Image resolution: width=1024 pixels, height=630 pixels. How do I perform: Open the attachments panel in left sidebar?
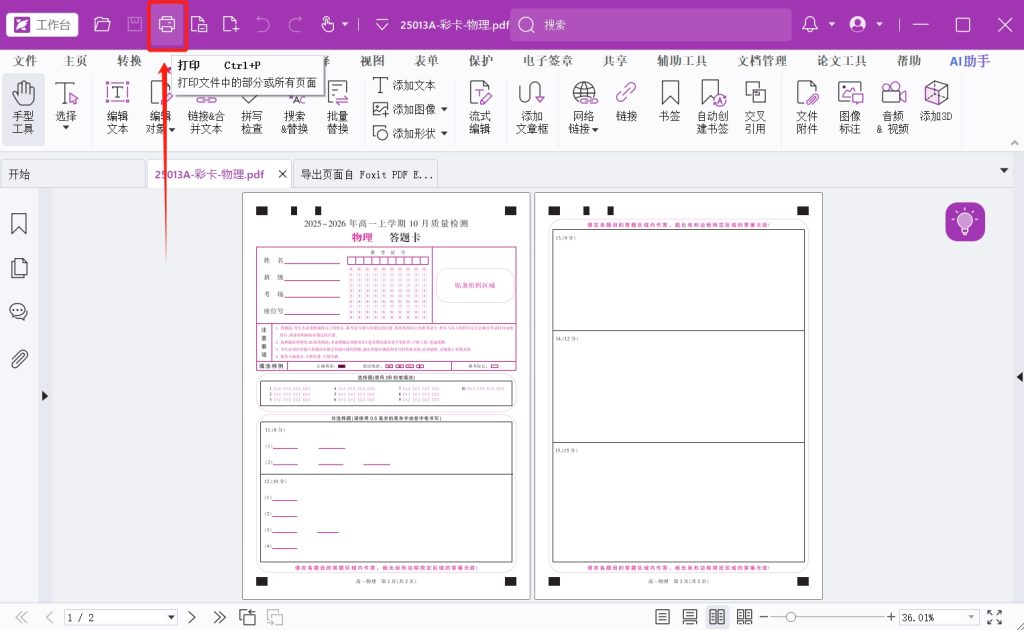[x=18, y=359]
